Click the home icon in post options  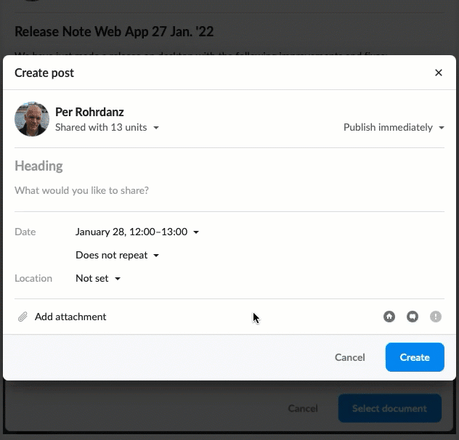point(389,316)
